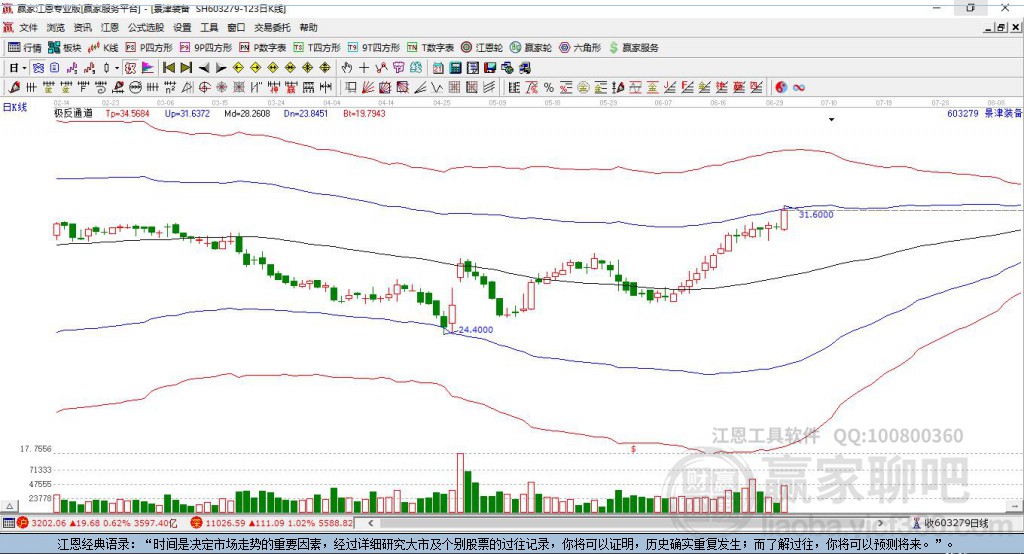
Task: Select the hand pan tool
Action: click(x=346, y=68)
